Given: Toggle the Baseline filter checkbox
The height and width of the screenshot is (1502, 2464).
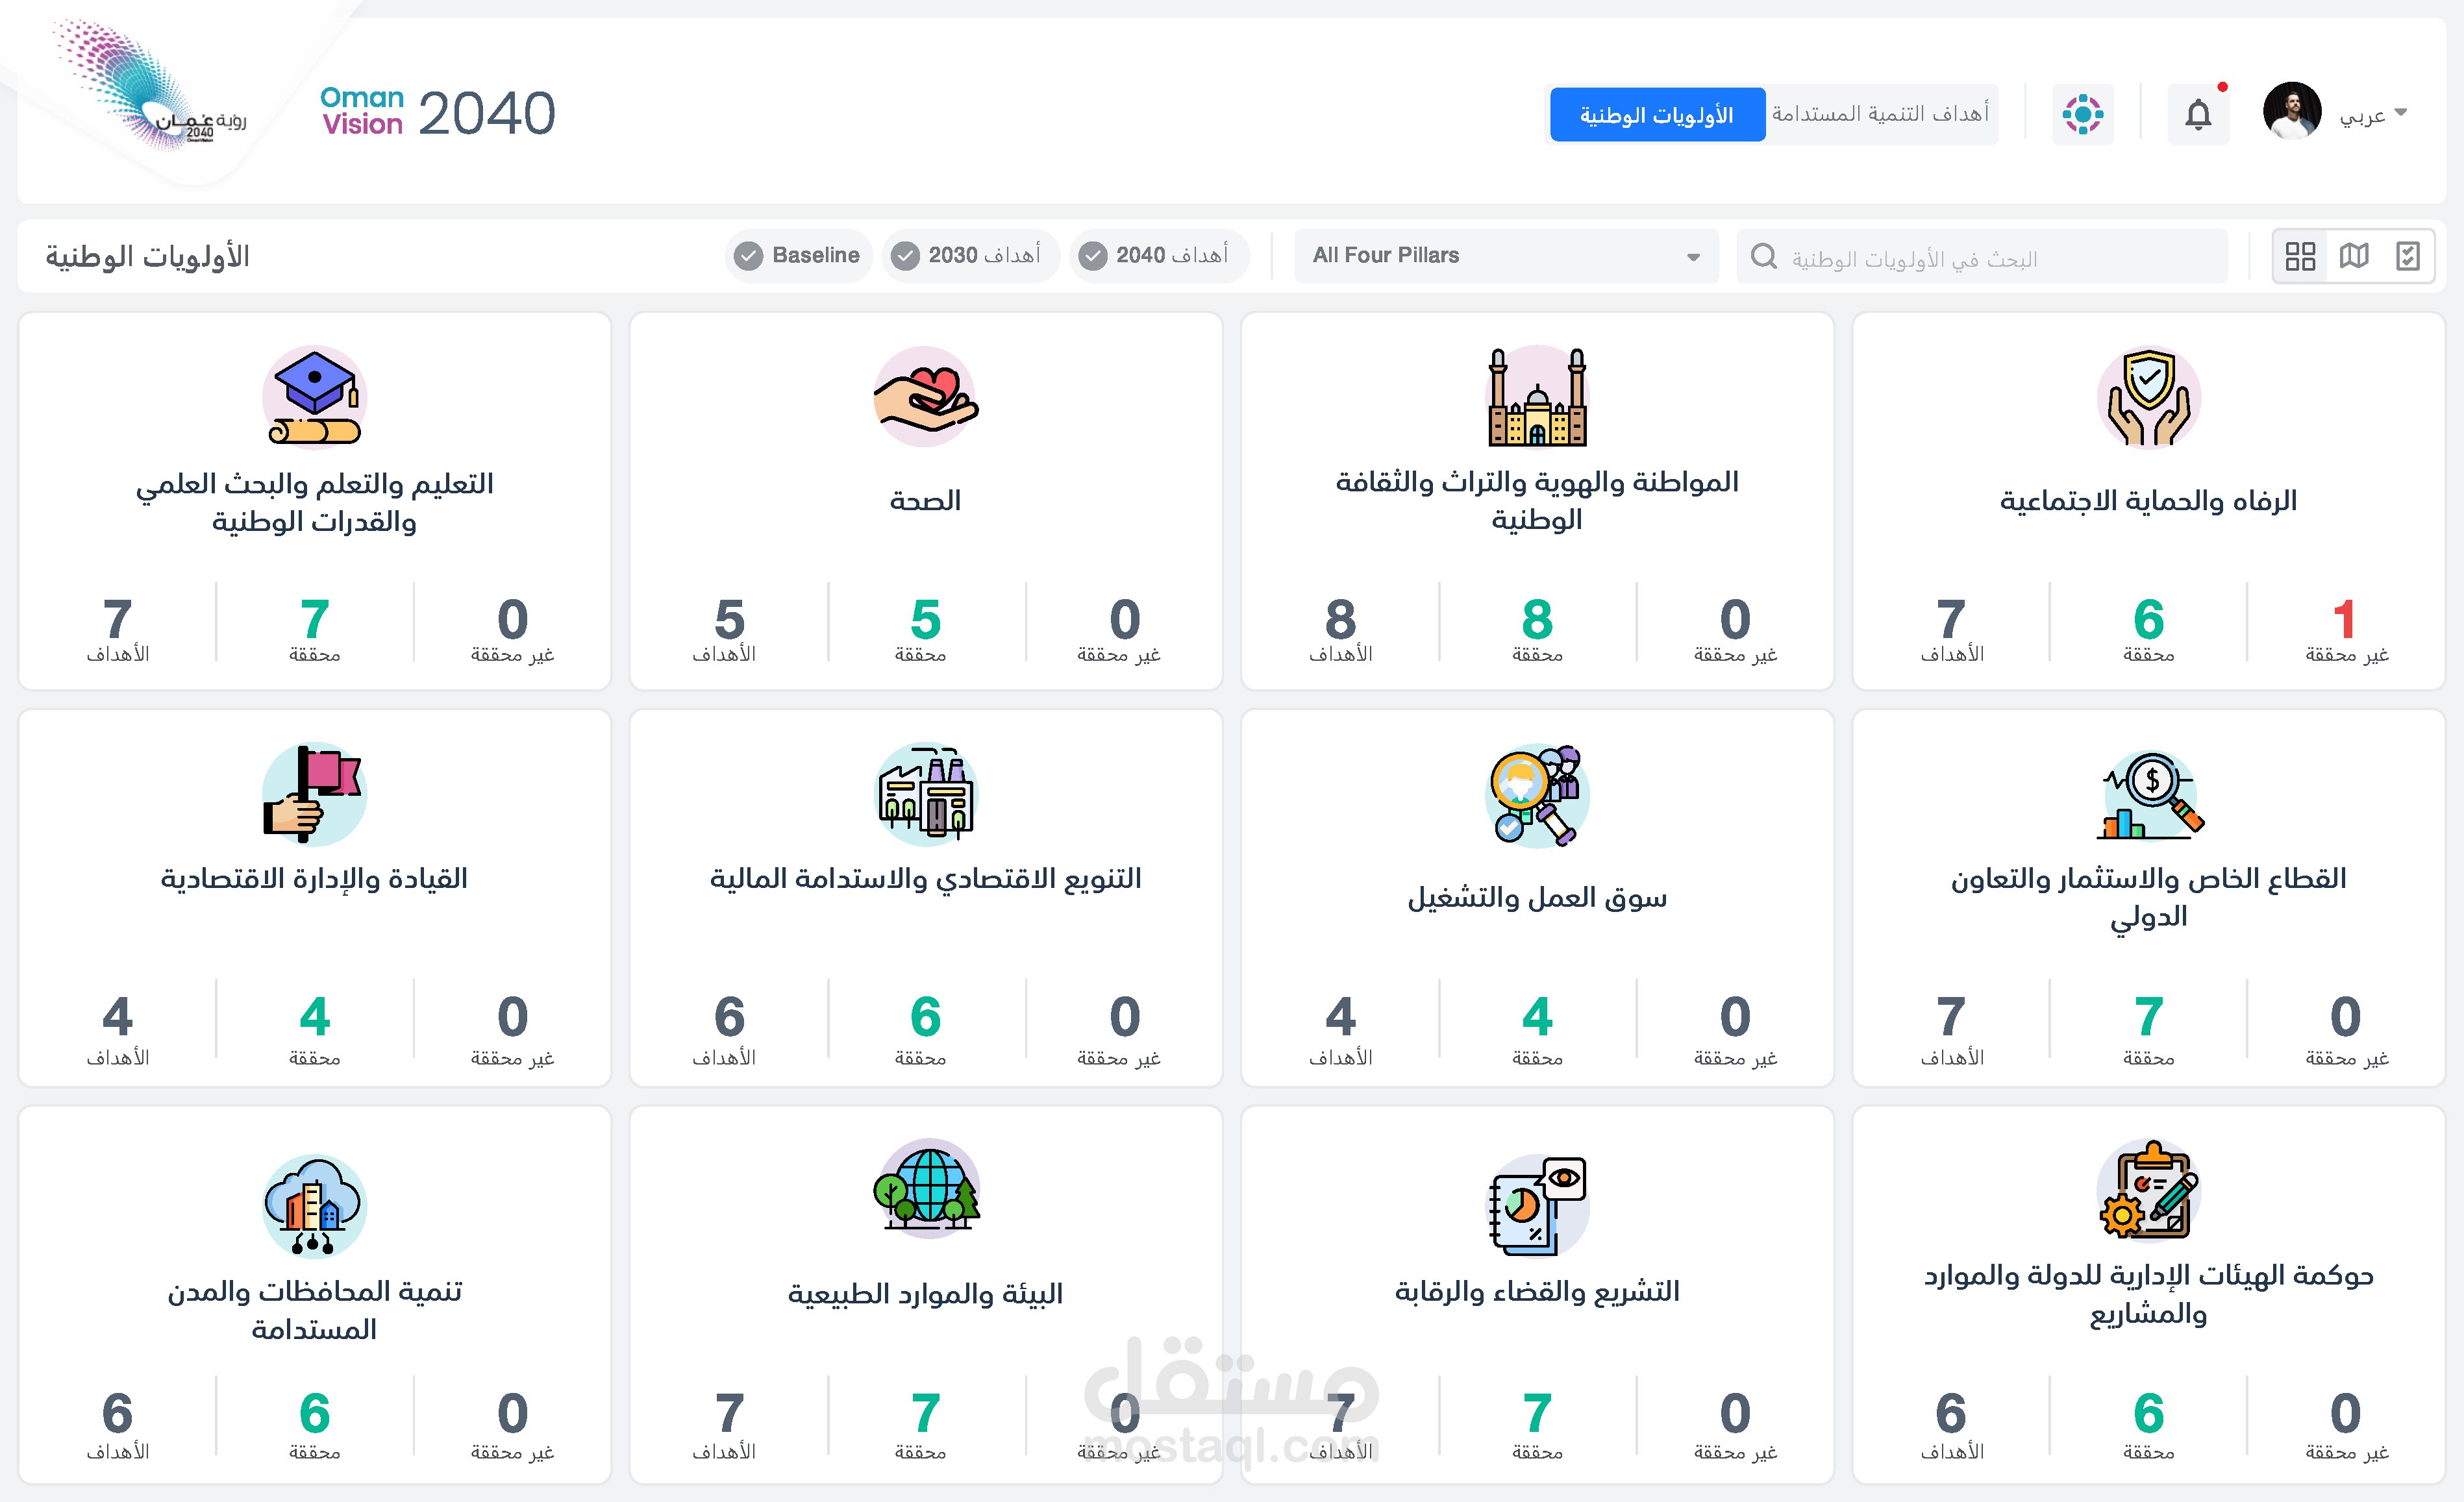Looking at the screenshot, I should [x=749, y=256].
